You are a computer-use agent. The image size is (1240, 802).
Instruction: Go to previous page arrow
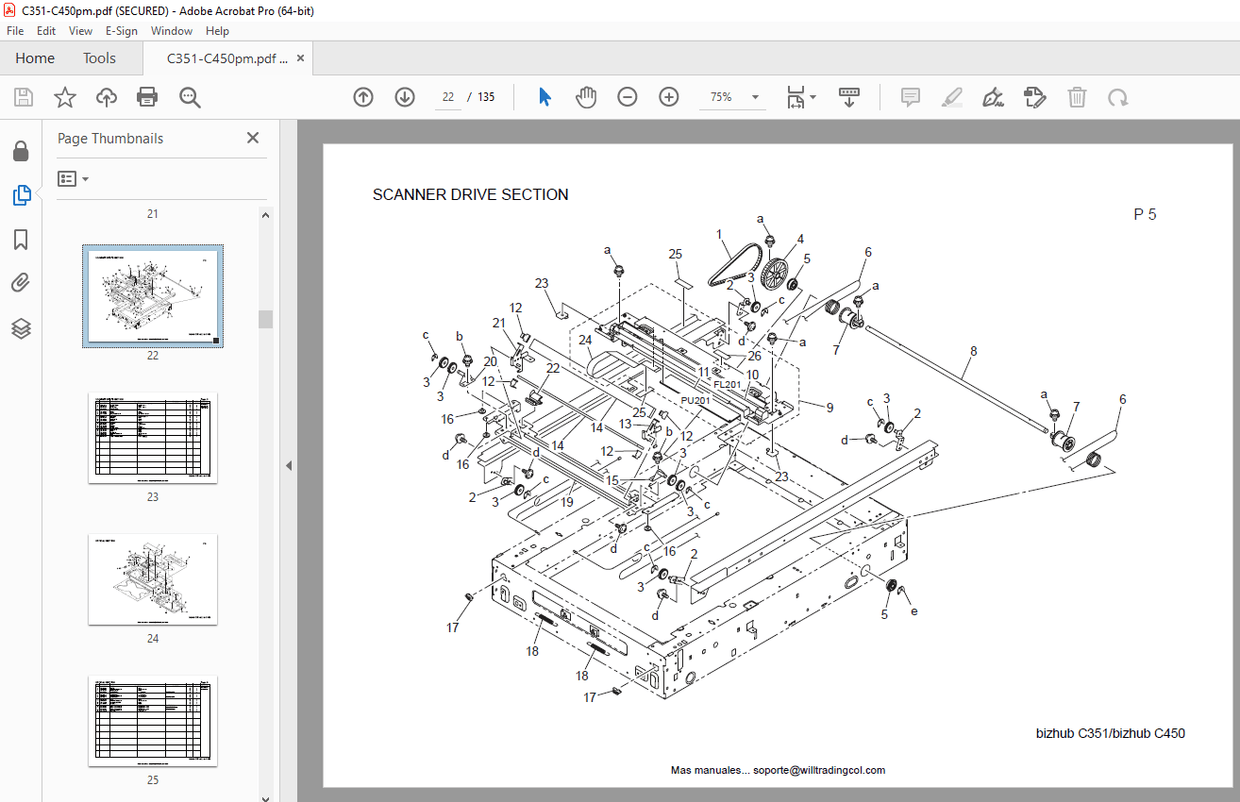click(x=363, y=97)
